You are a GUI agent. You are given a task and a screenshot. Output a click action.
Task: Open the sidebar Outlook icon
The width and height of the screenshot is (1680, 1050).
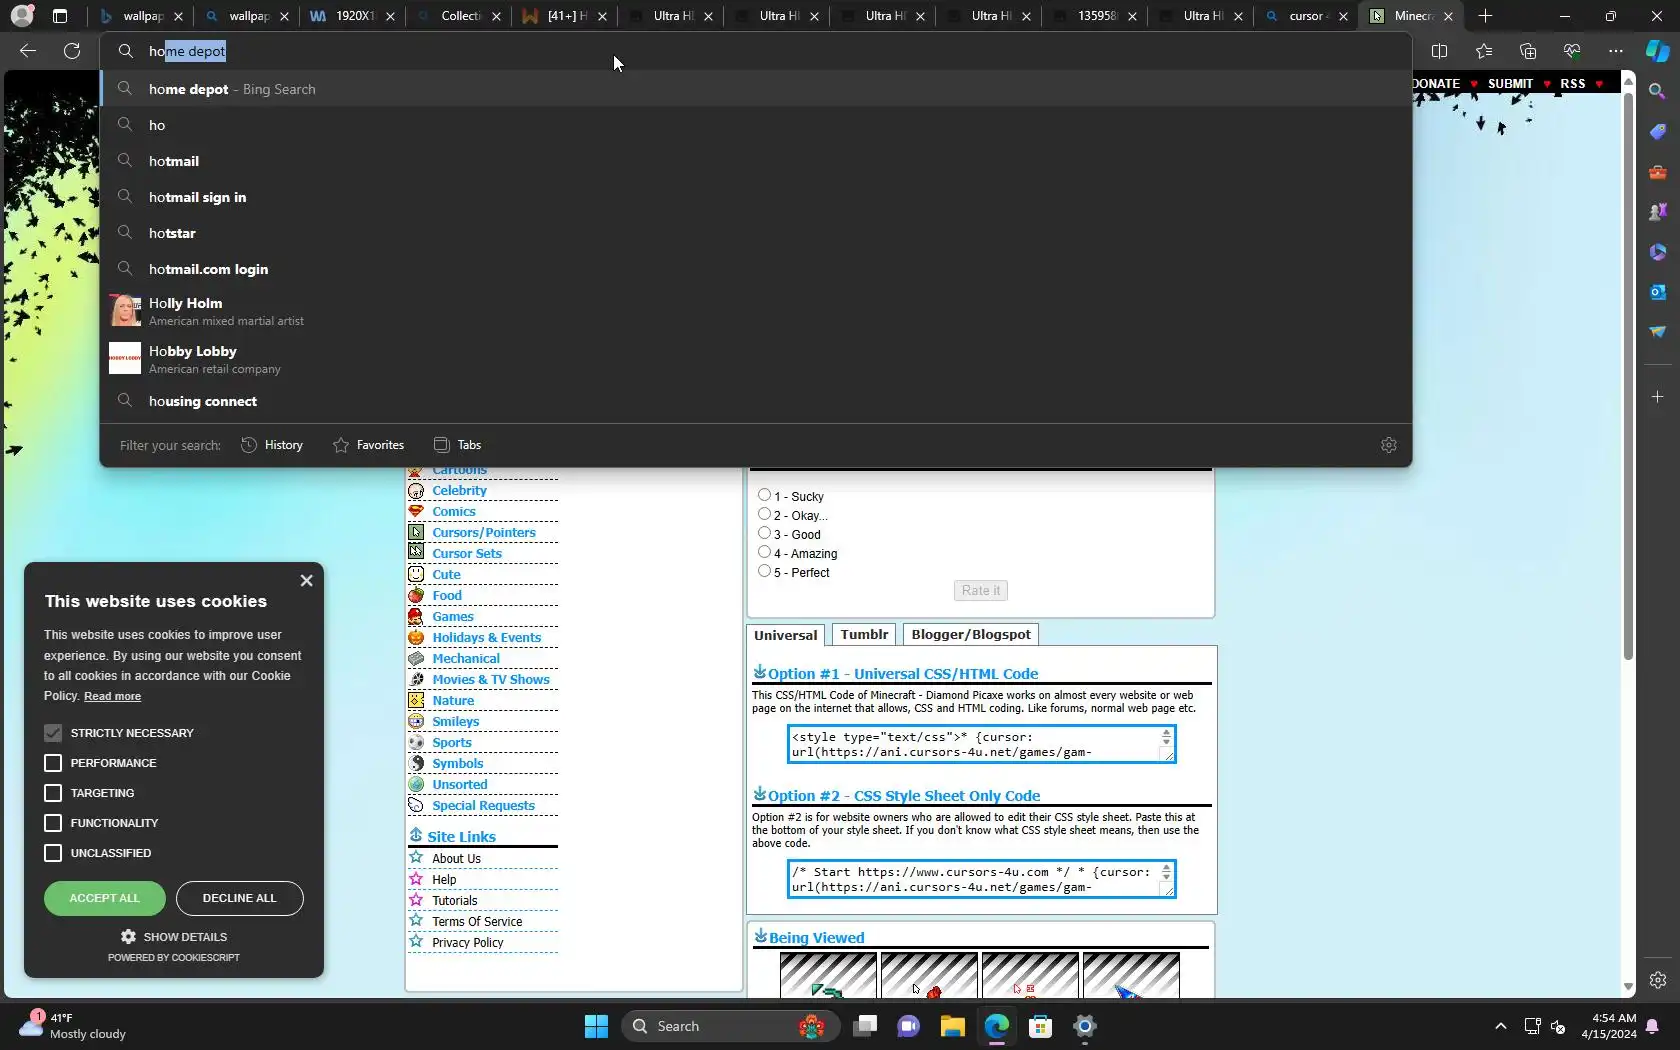click(x=1657, y=291)
